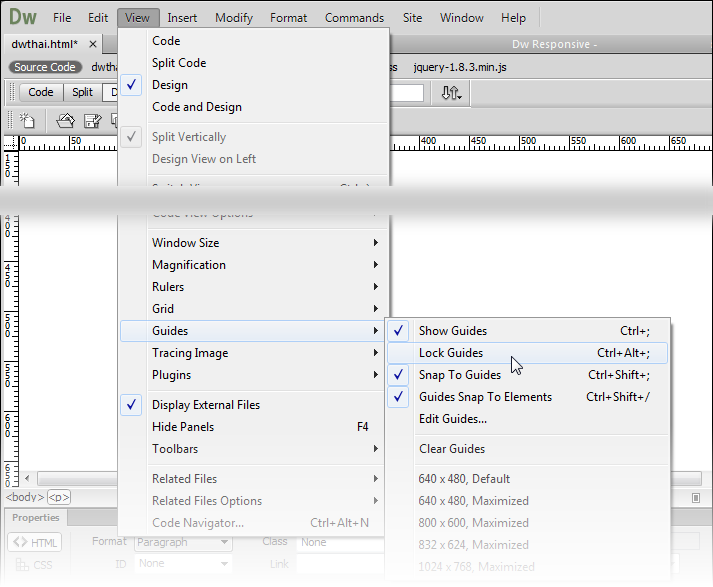Select the p tag in tag selector
The height and width of the screenshot is (587, 713).
point(59,497)
